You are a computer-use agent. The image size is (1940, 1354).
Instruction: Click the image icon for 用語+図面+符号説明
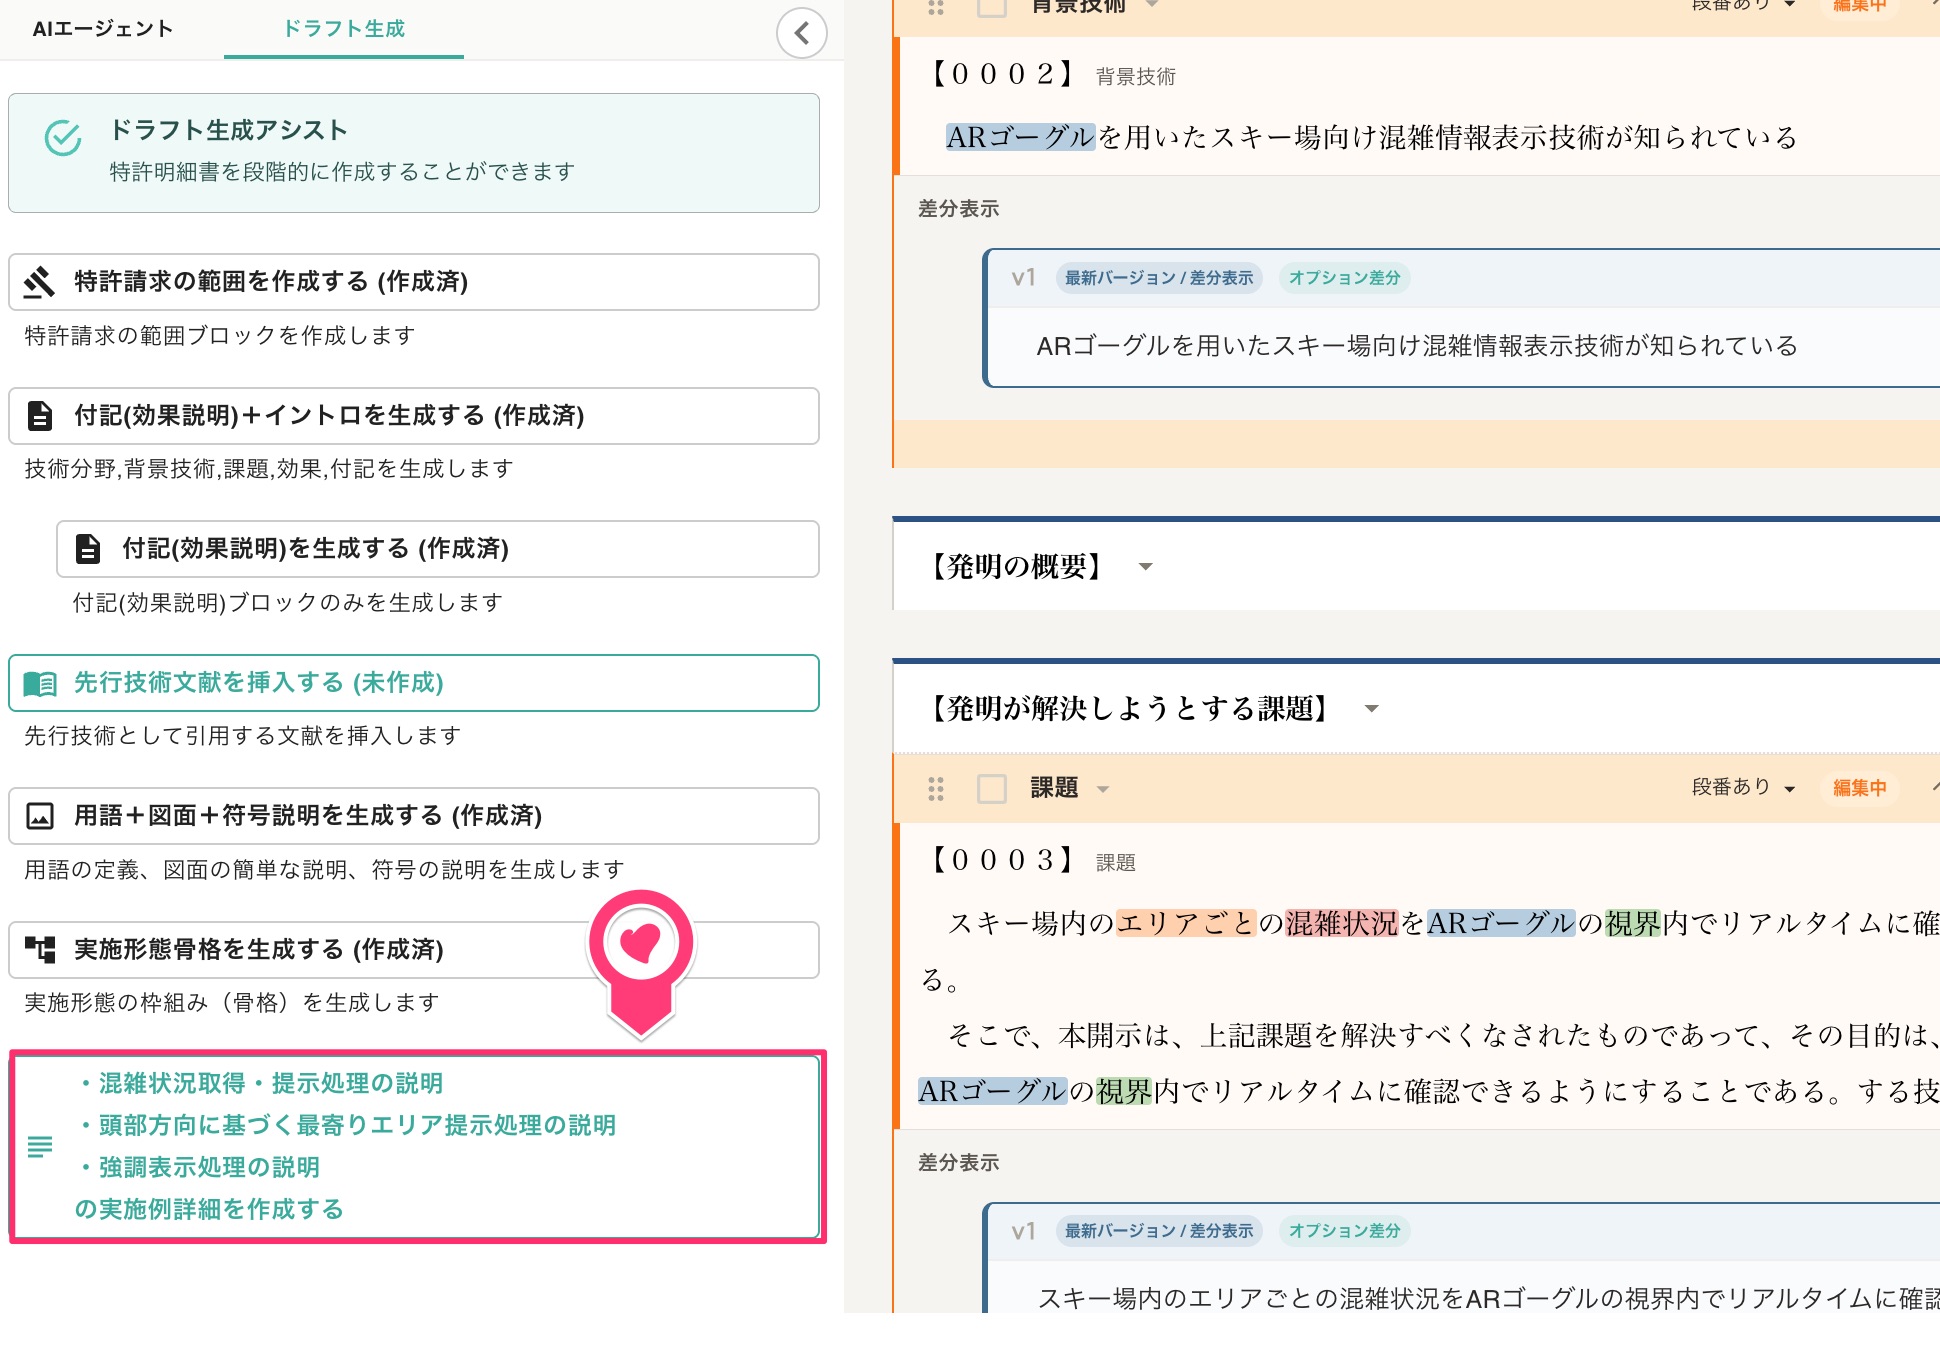click(40, 816)
